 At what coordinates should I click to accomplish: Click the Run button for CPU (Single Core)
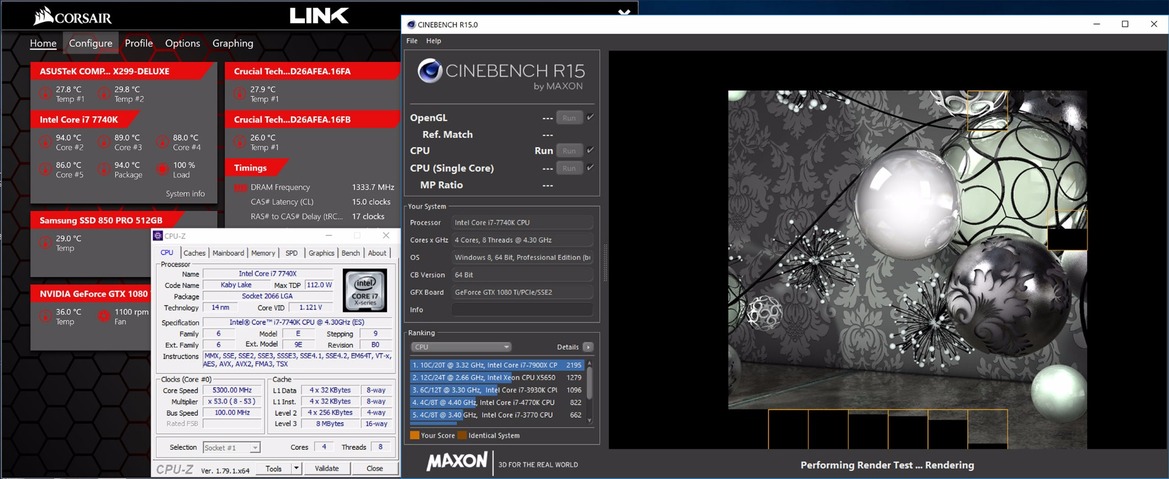(570, 168)
